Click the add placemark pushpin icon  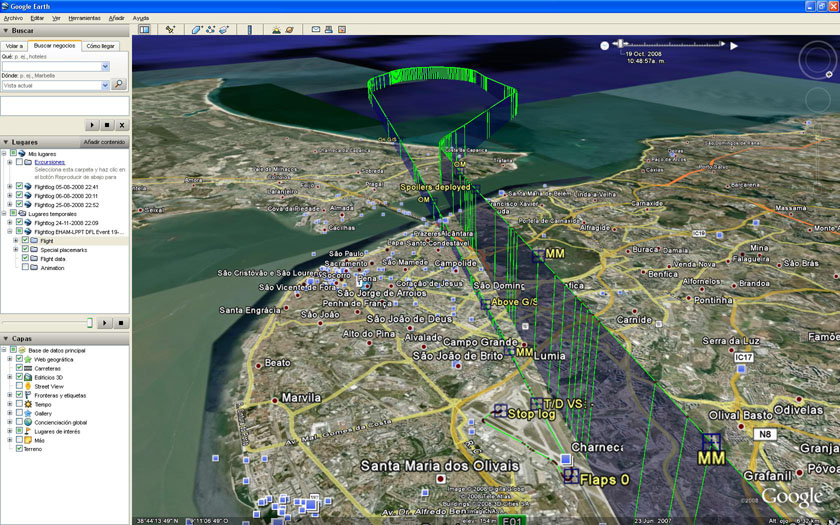[x=170, y=29]
